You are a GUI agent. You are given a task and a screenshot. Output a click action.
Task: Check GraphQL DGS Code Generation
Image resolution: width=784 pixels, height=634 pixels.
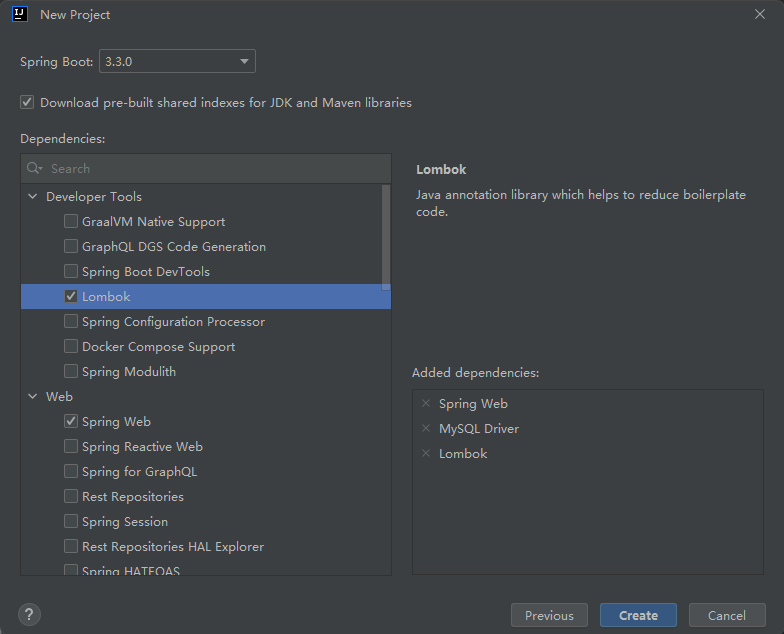(71, 246)
